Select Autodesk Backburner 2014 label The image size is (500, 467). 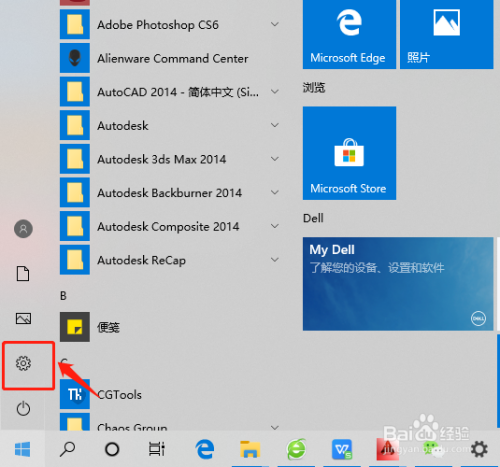[x=169, y=193]
